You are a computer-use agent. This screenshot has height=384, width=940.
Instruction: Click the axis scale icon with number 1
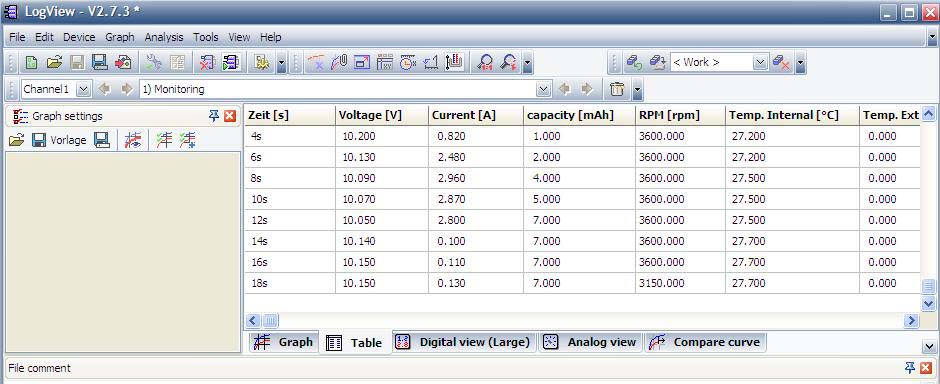click(431, 62)
